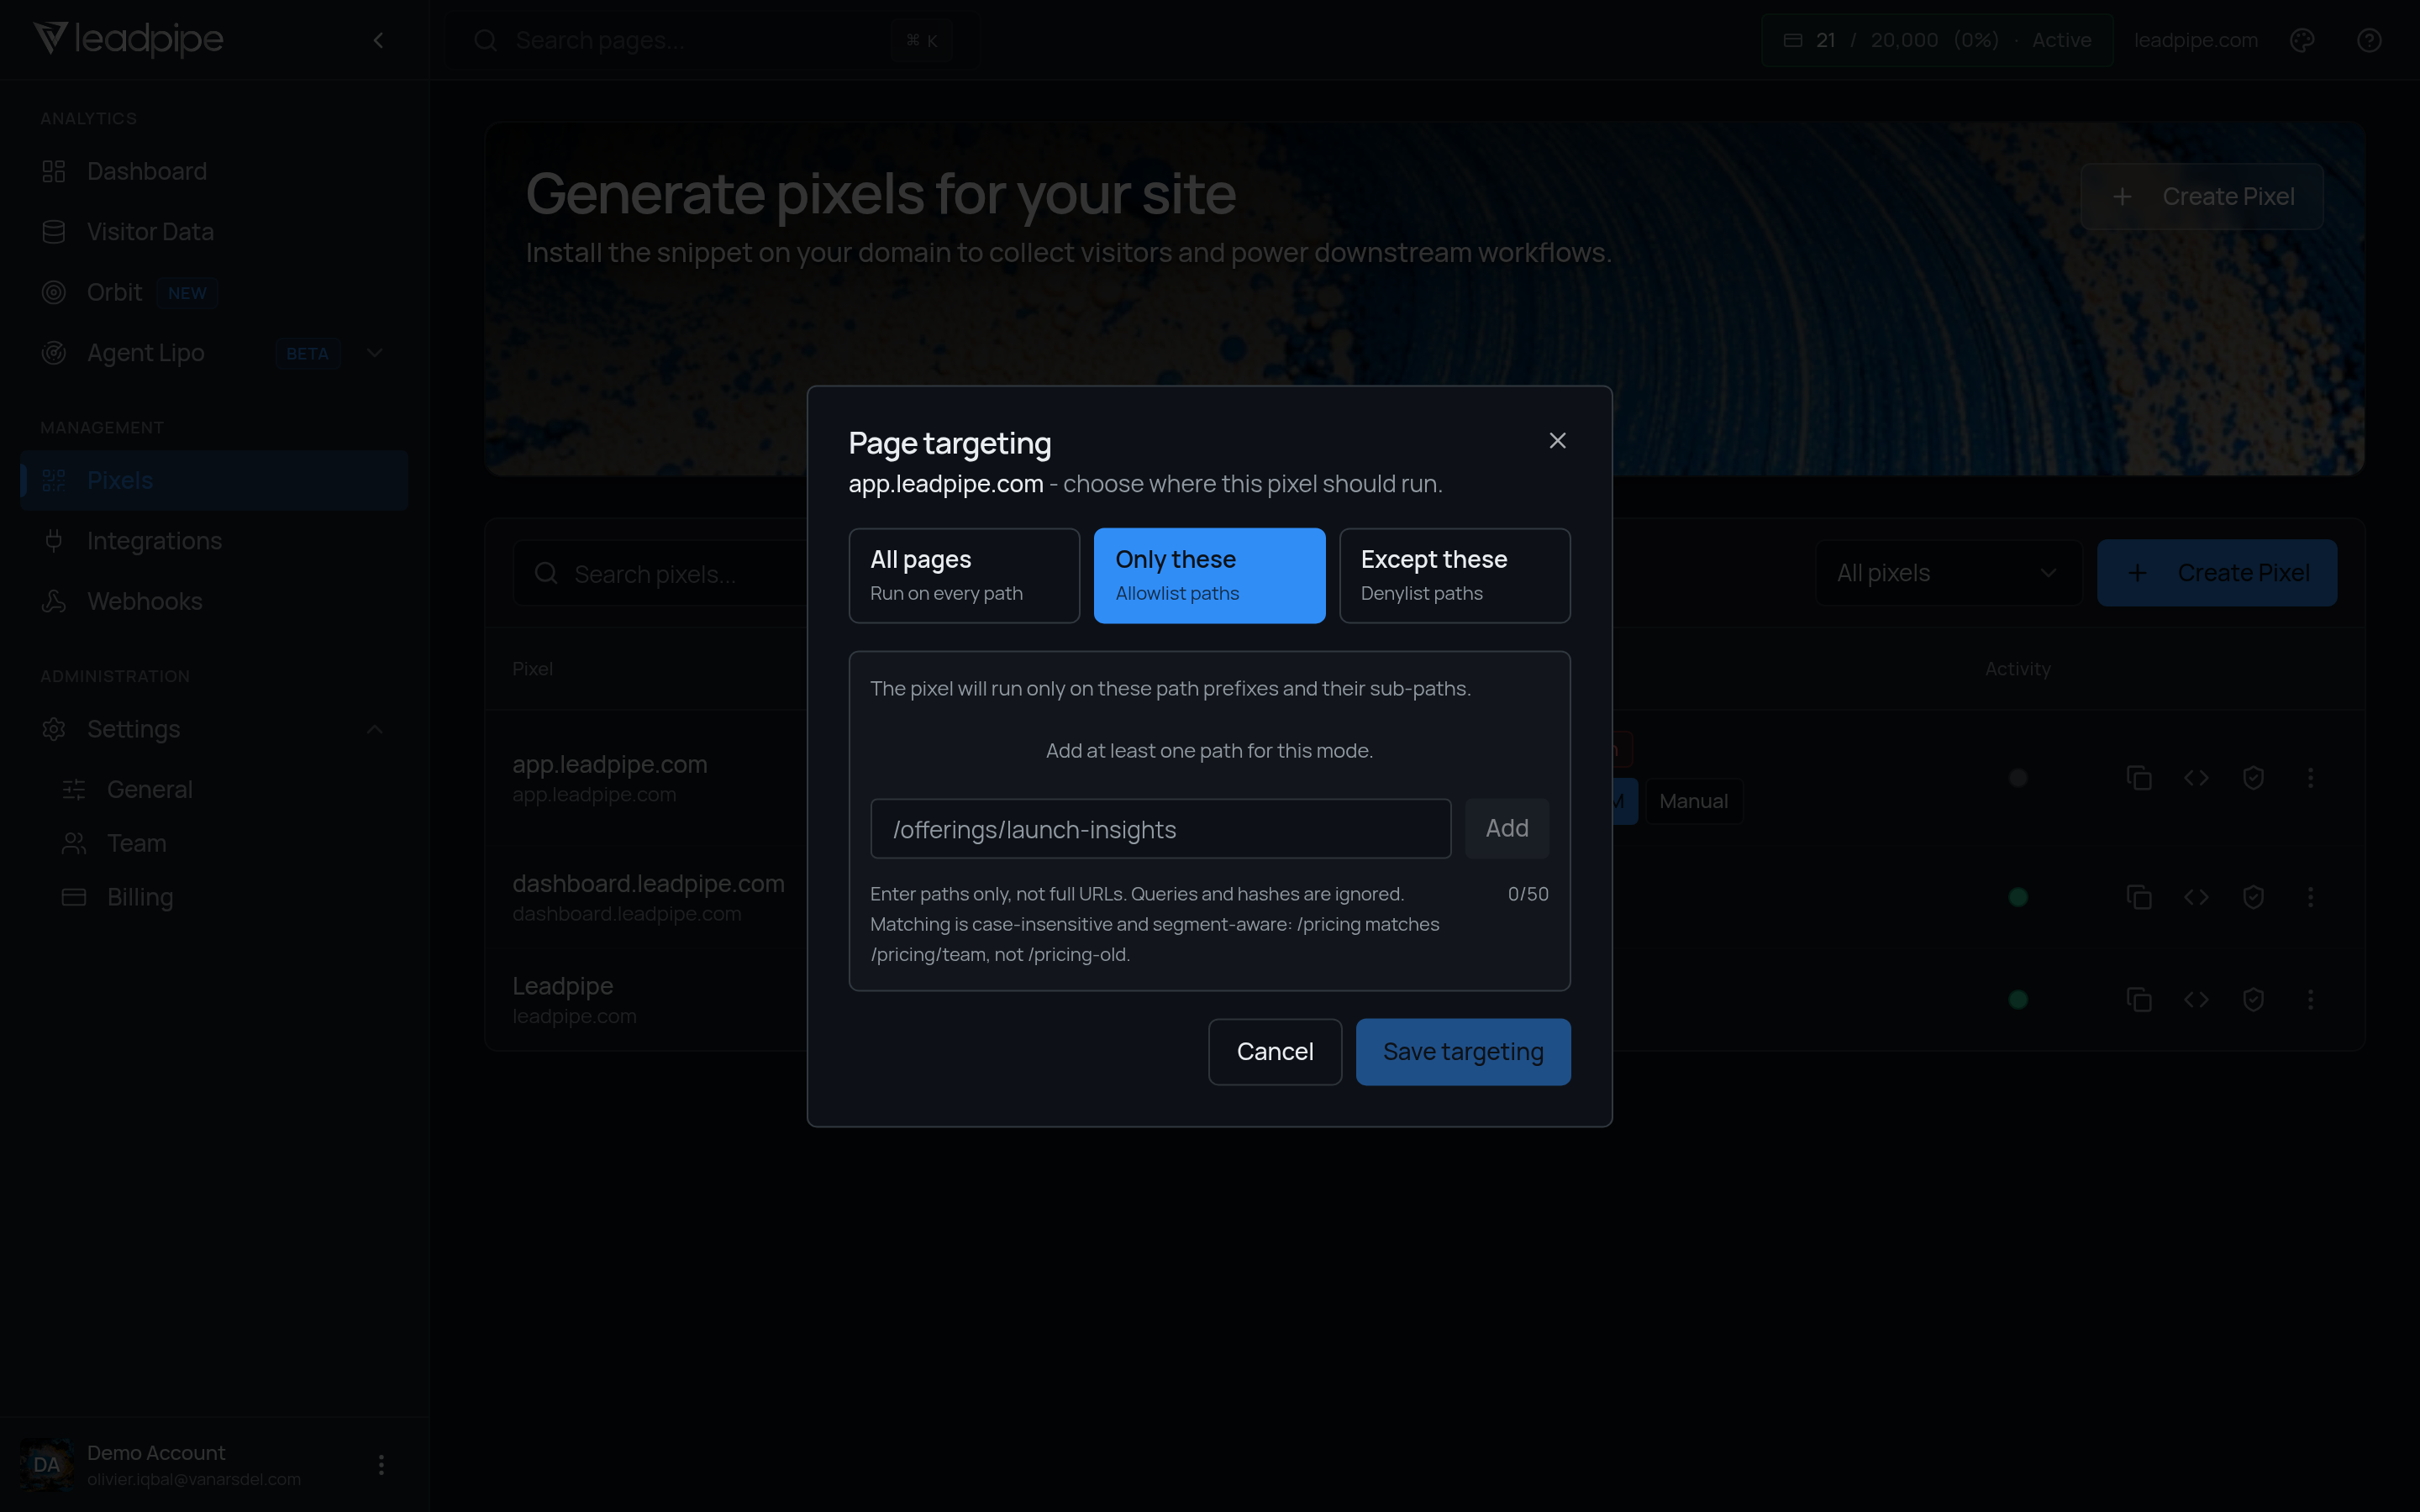Screen dimensions: 2420x1512
Task: View code snippet for Leadpipe row
Action: (2196, 999)
